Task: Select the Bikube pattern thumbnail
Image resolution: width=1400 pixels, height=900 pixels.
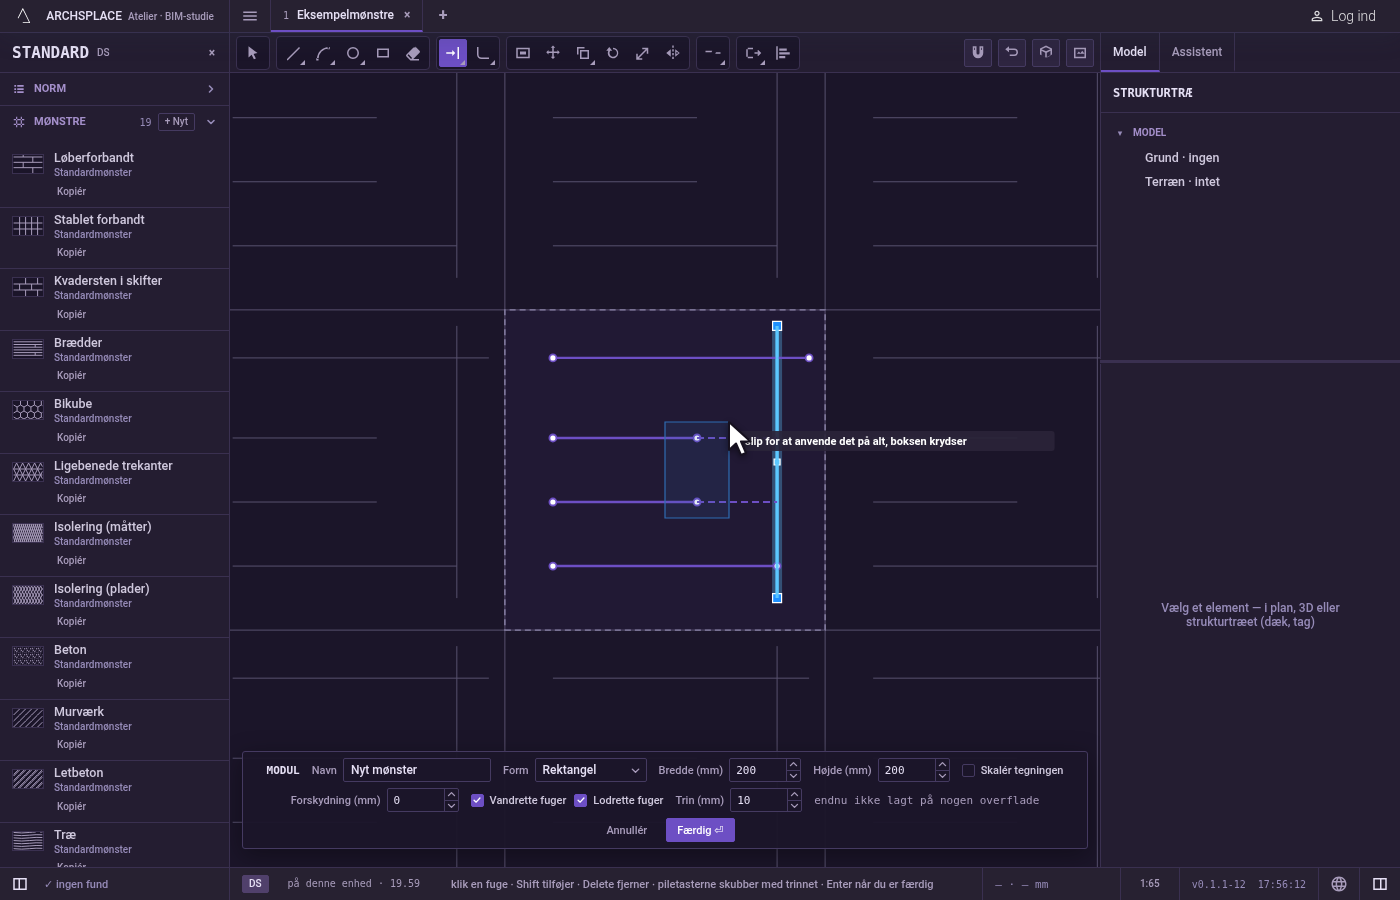Action: pyautogui.click(x=28, y=410)
